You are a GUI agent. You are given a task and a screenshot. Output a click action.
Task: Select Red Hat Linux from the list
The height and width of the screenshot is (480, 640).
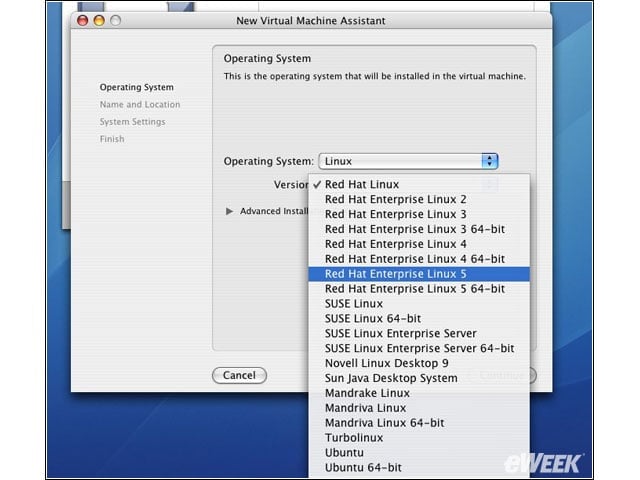tap(419, 184)
